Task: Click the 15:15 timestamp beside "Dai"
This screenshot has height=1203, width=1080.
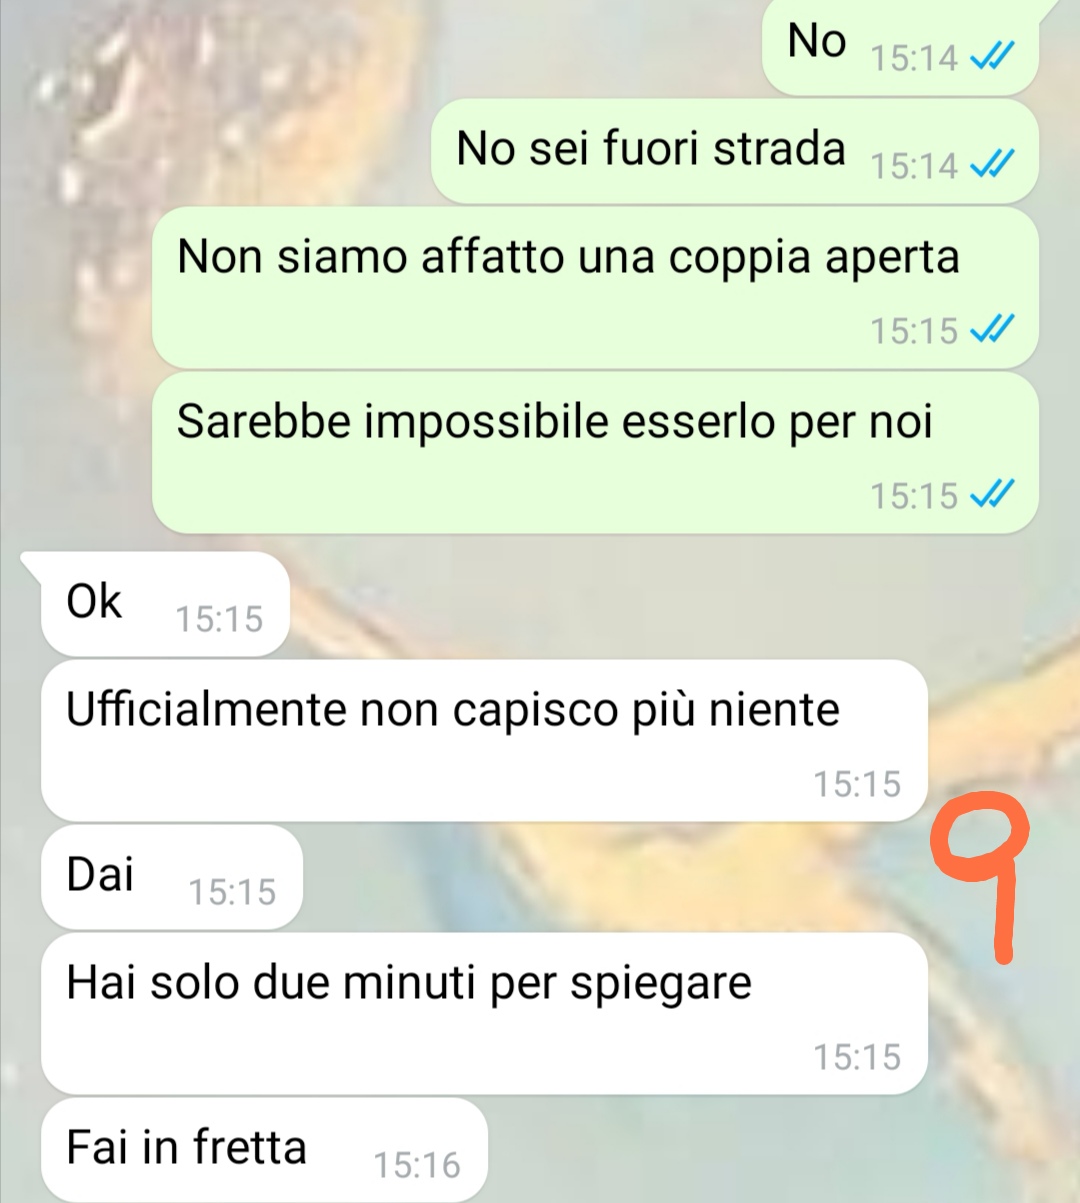Action: [232, 892]
